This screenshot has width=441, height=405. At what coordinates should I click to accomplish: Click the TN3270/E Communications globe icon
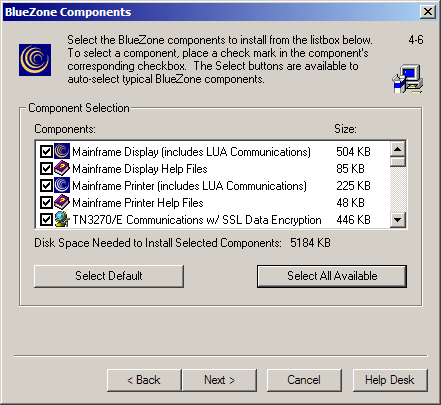62,219
